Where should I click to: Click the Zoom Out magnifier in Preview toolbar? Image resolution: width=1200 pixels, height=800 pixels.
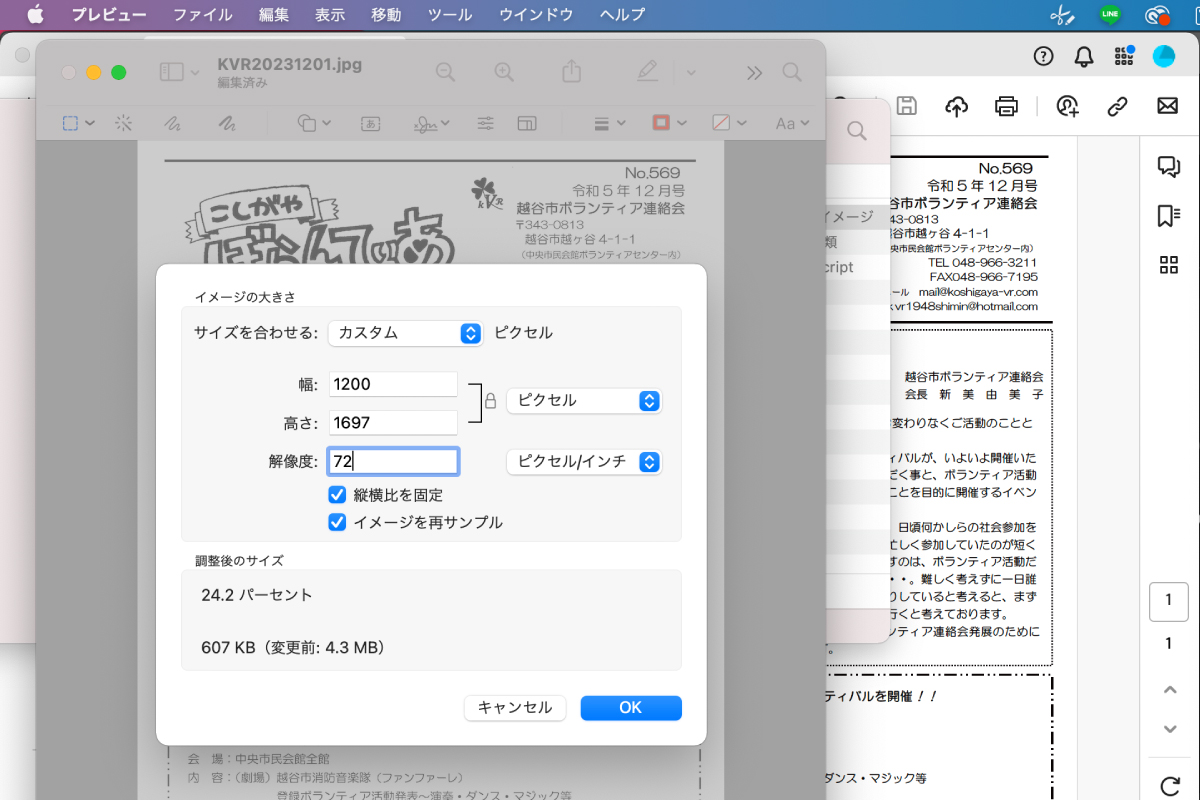point(445,72)
